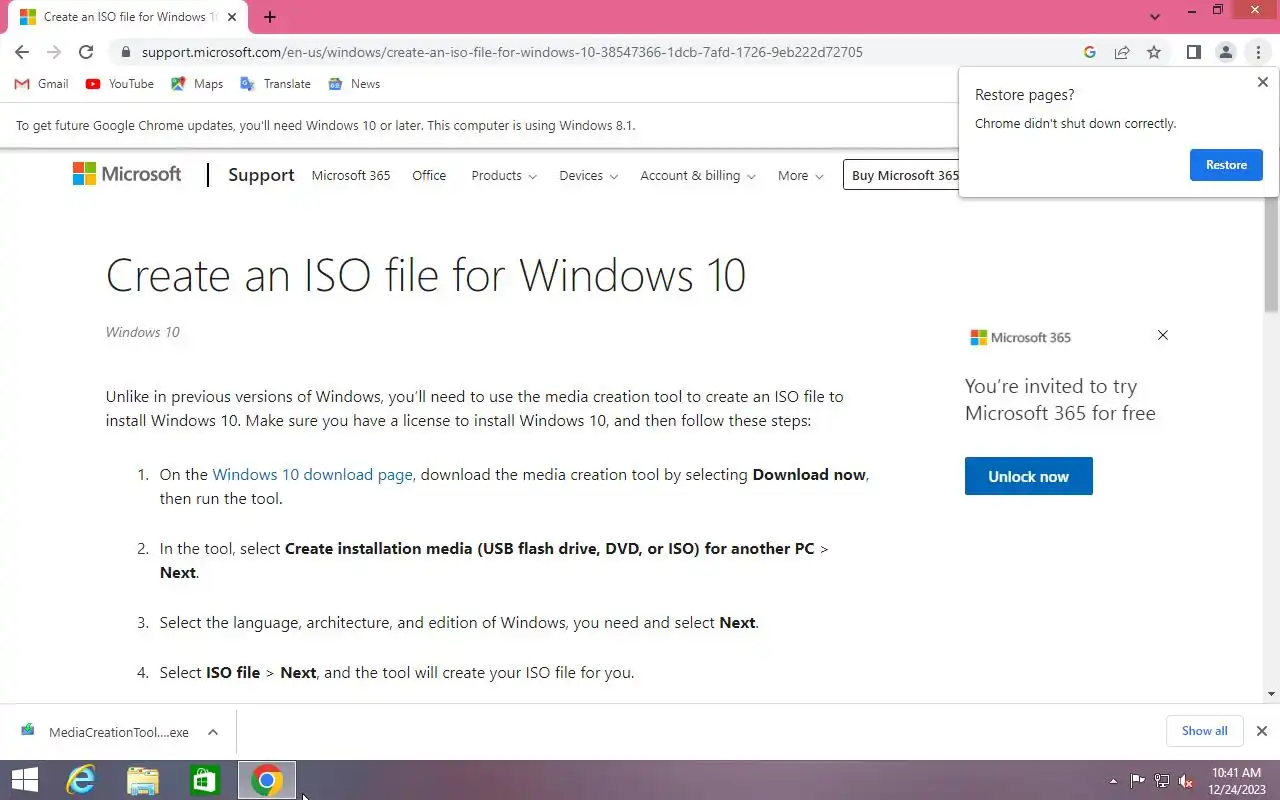Open Google search side panel icon
The height and width of the screenshot is (800, 1280).
click(1090, 52)
